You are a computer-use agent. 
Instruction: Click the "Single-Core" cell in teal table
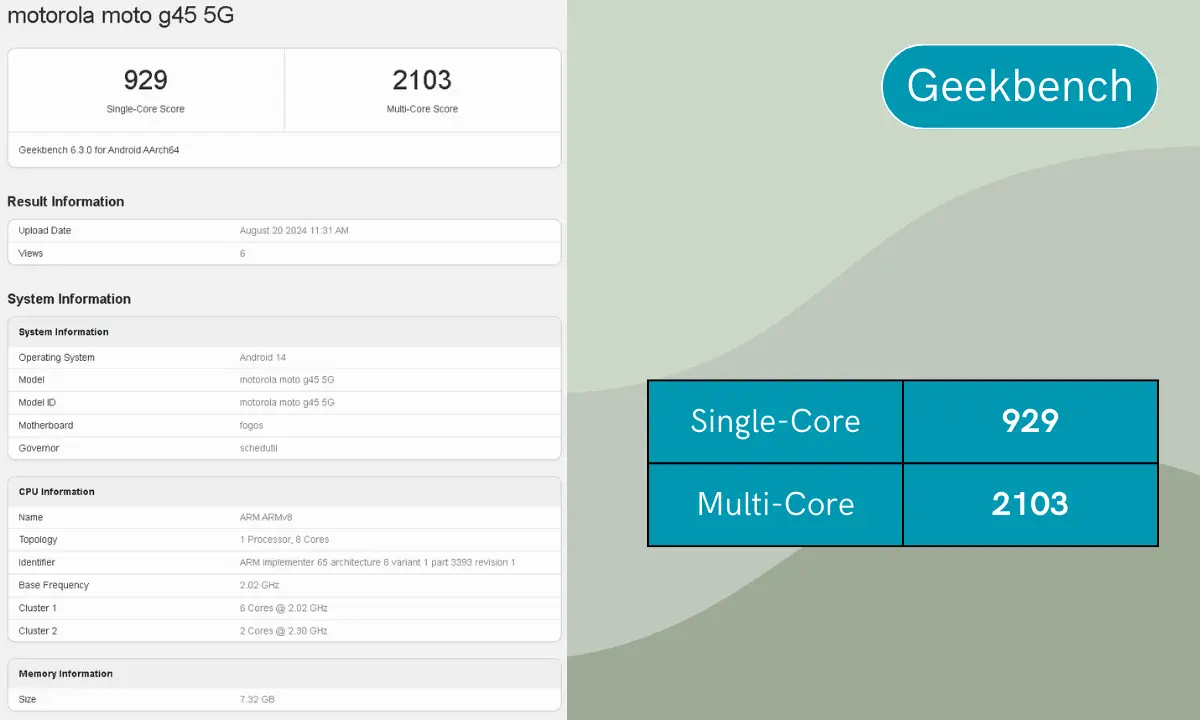(x=775, y=421)
